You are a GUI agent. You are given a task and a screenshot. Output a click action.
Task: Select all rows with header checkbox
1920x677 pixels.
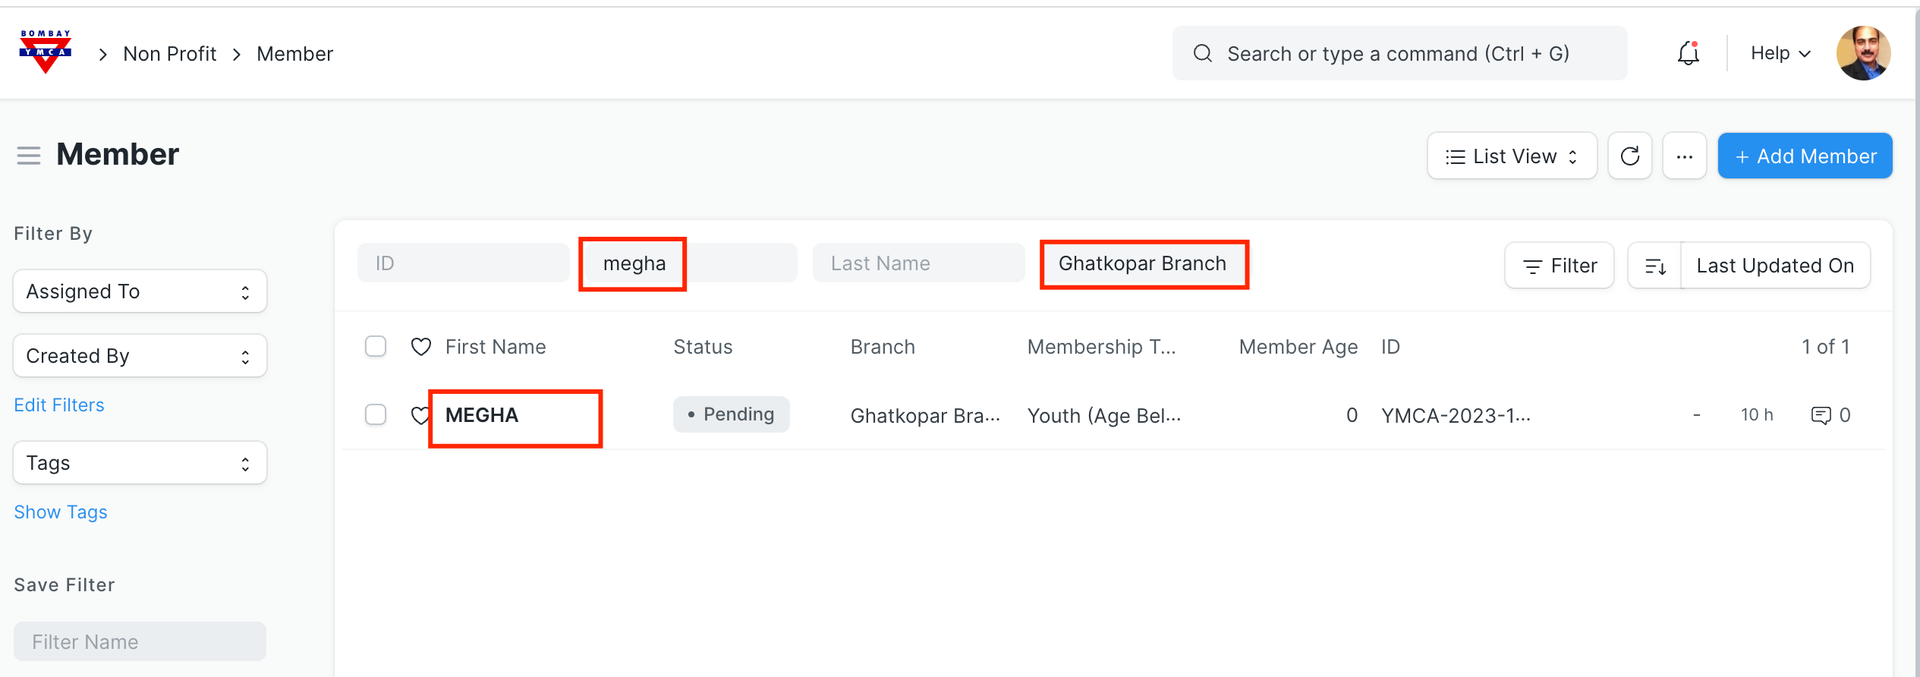coord(376,347)
